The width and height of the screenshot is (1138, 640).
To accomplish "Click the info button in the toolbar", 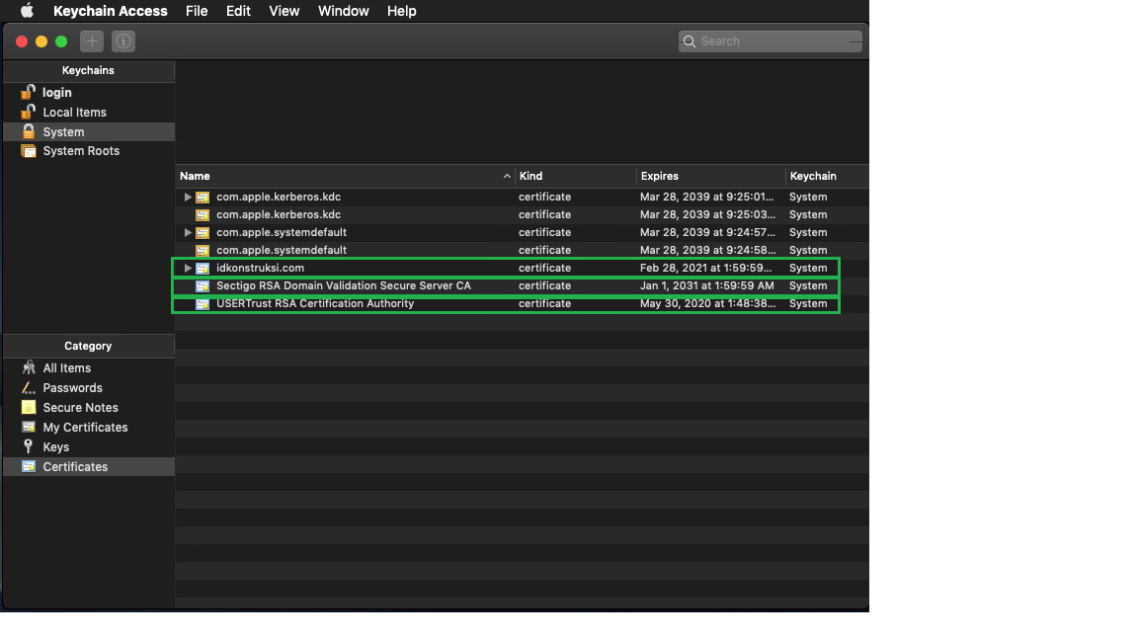I will 123,41.
